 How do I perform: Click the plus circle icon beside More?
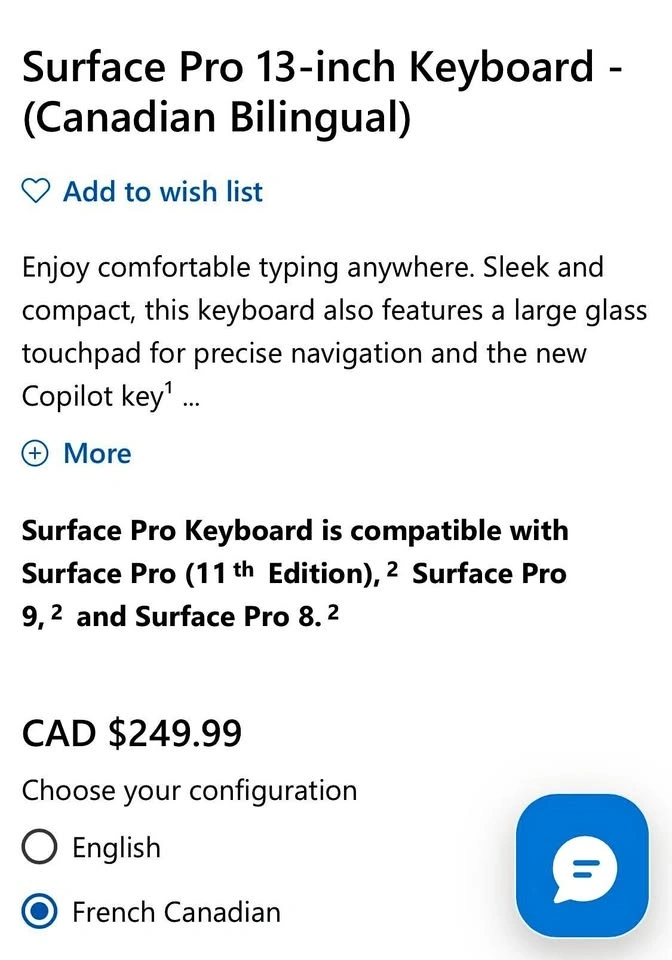36,453
